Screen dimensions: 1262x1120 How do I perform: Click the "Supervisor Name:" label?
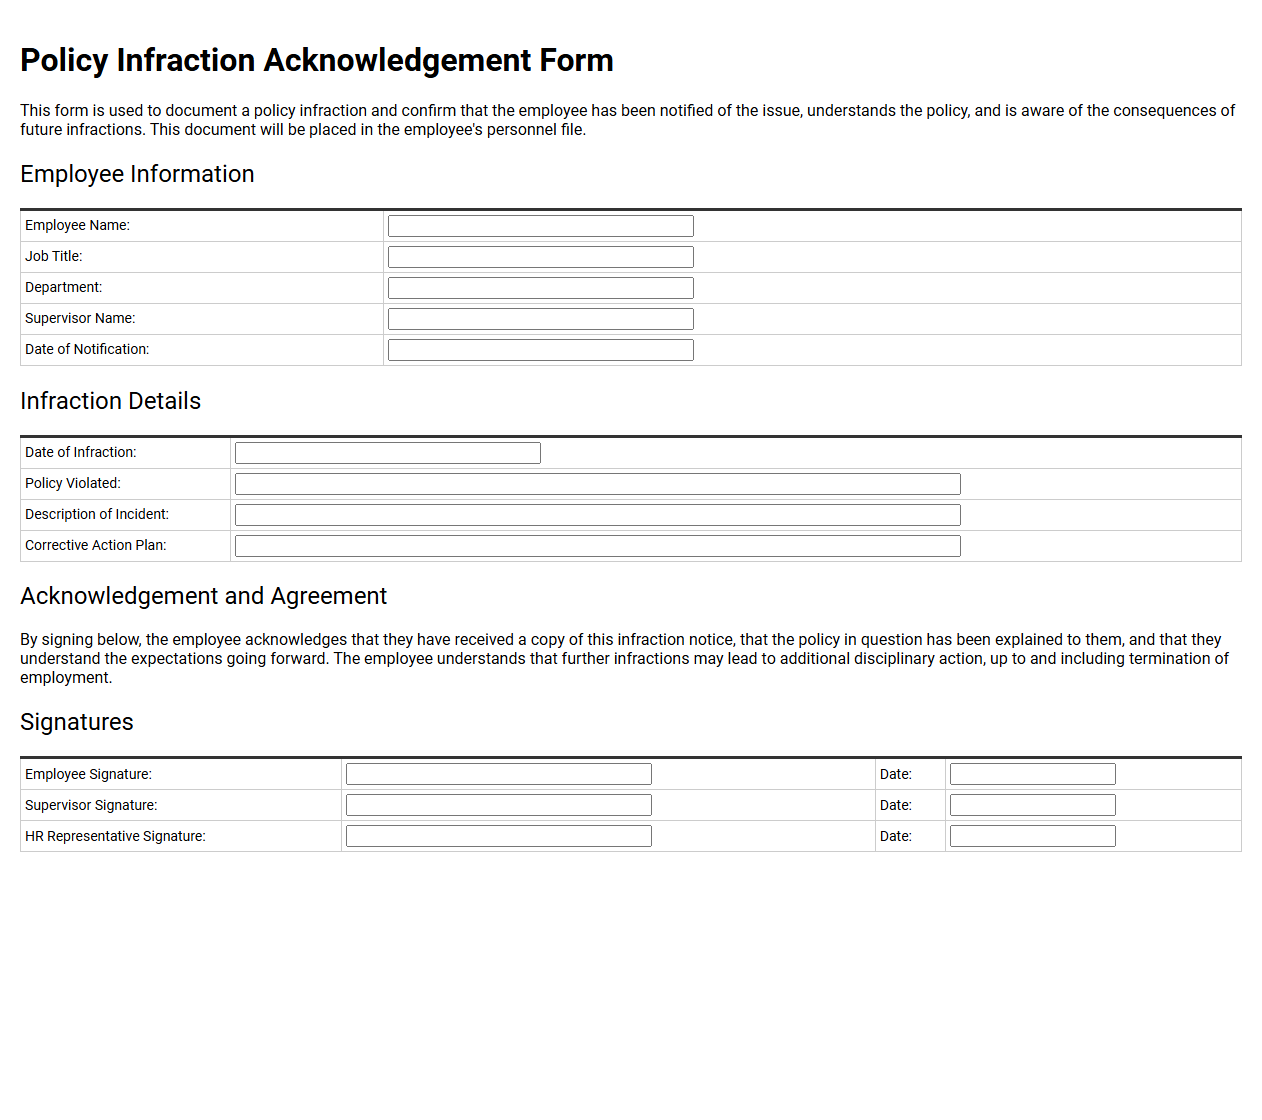point(80,319)
